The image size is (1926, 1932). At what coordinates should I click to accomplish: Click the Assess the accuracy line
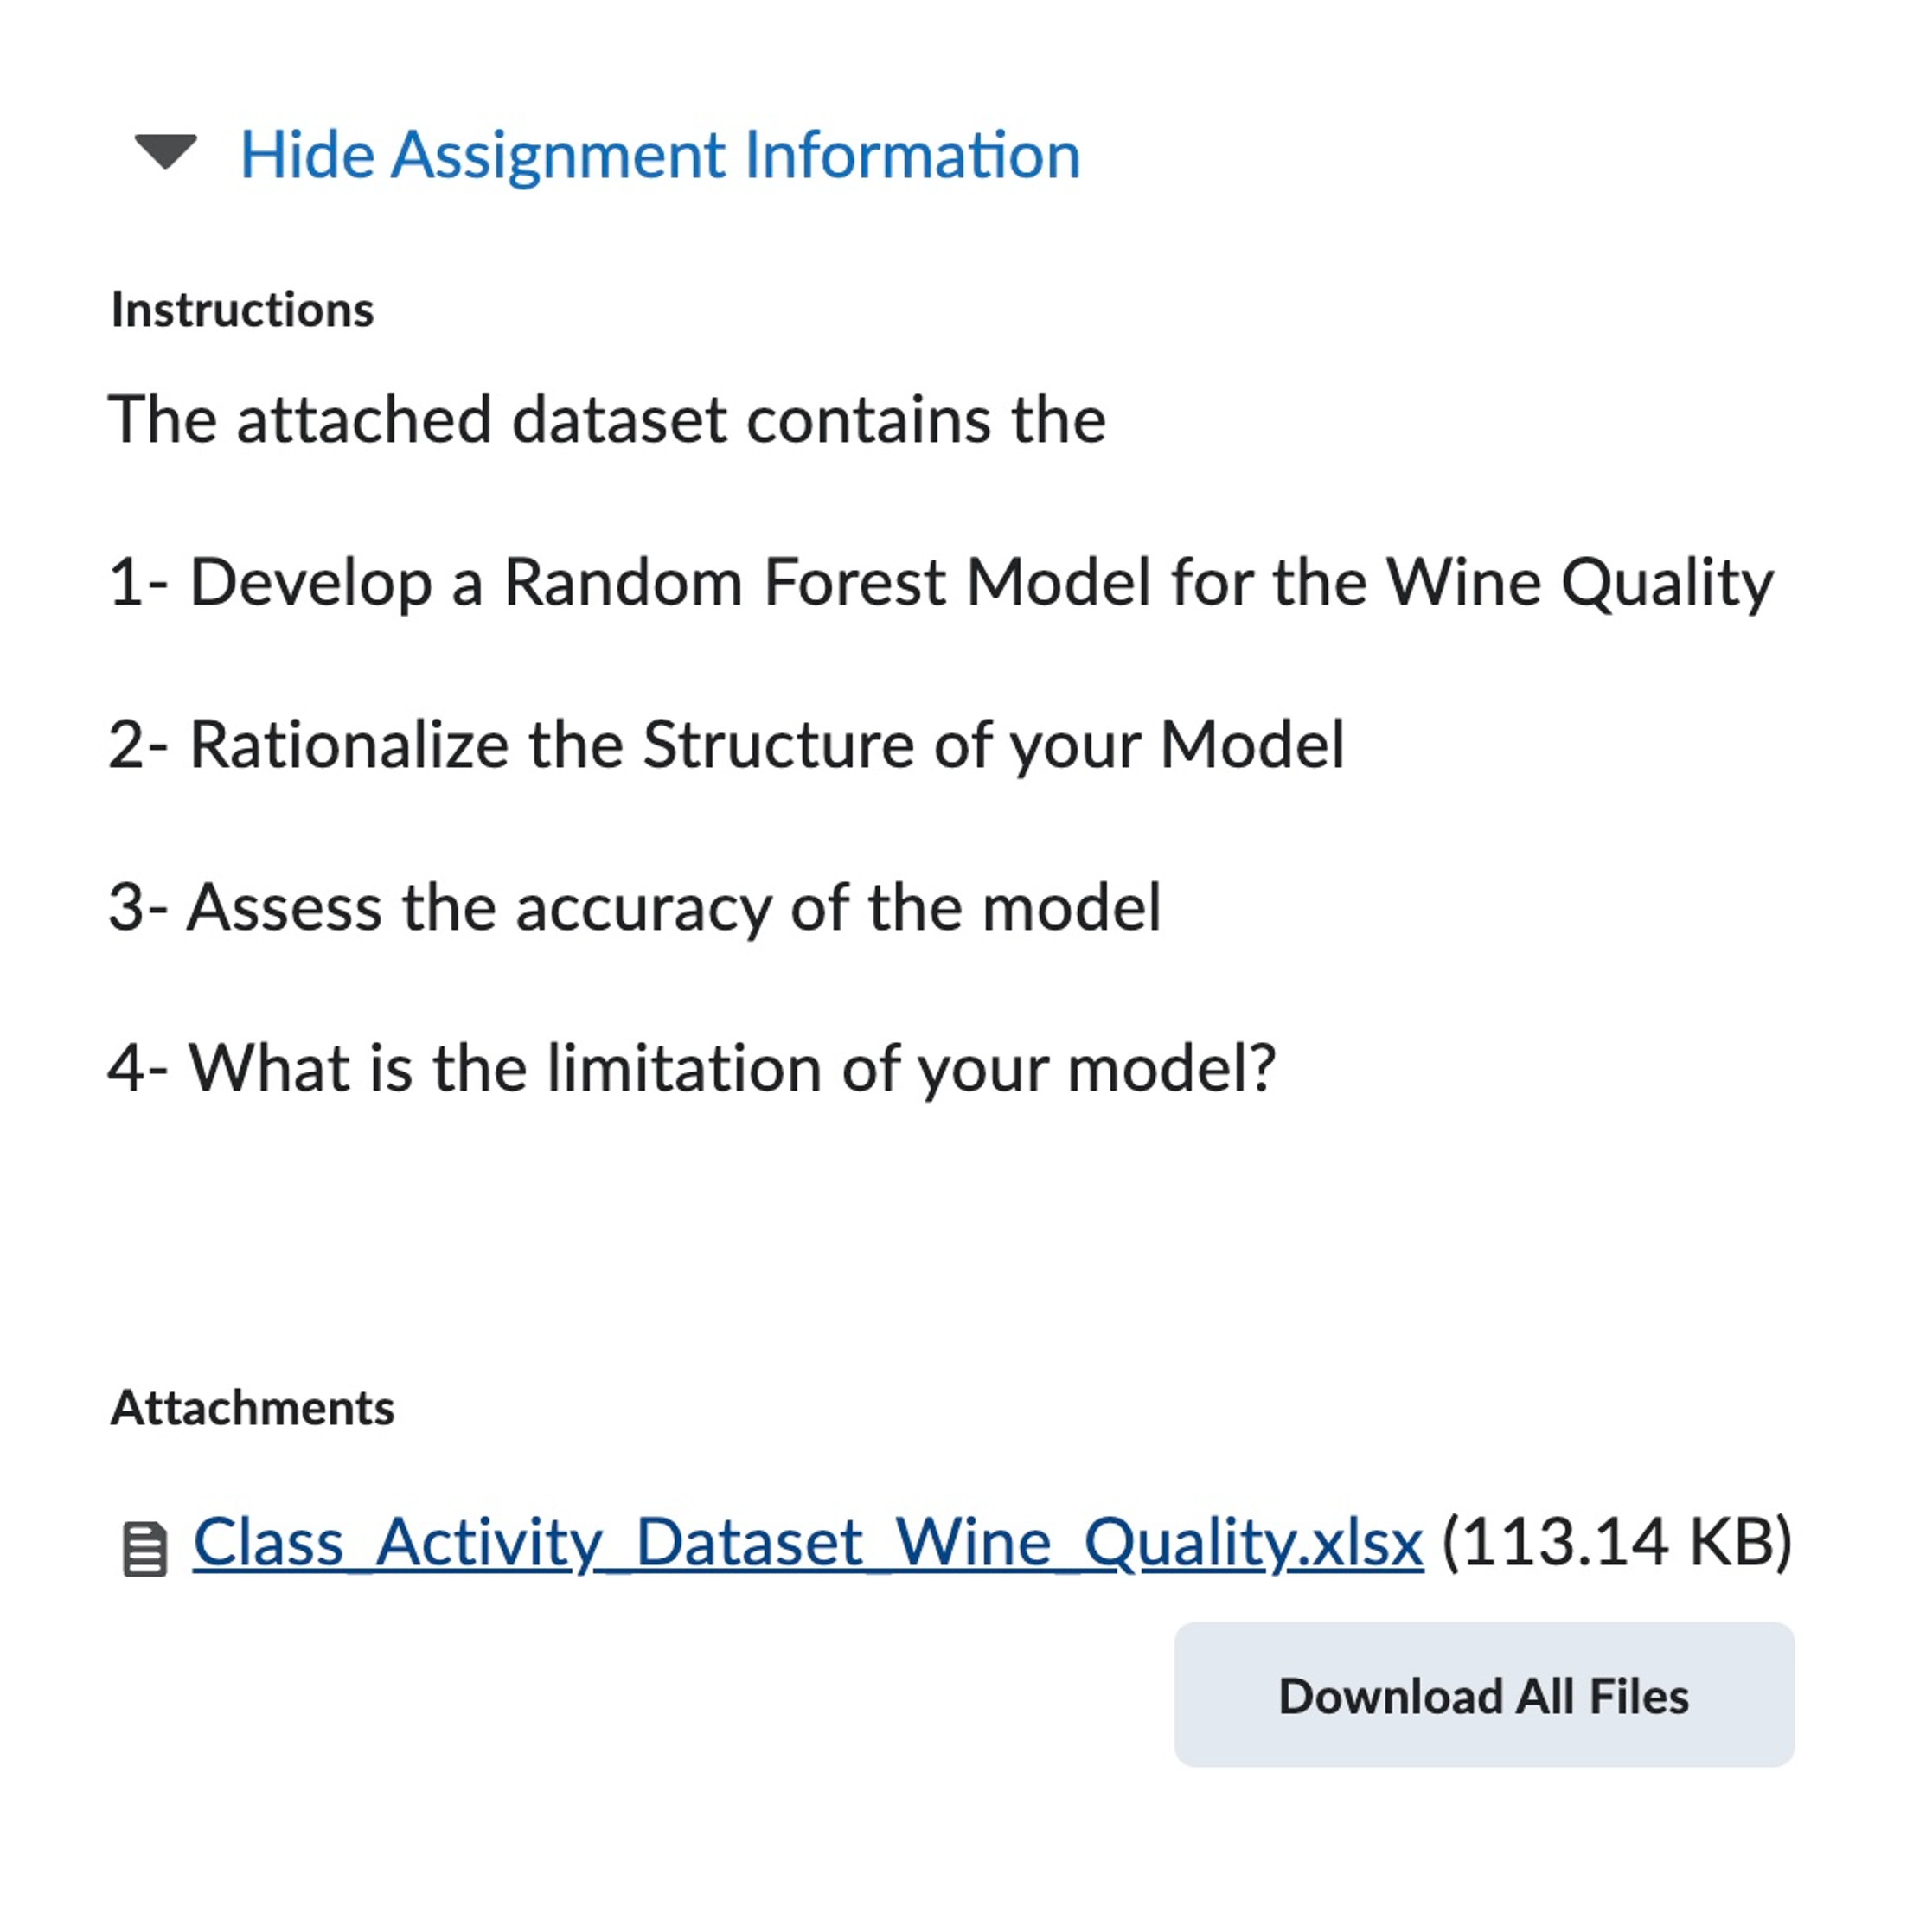[634, 907]
